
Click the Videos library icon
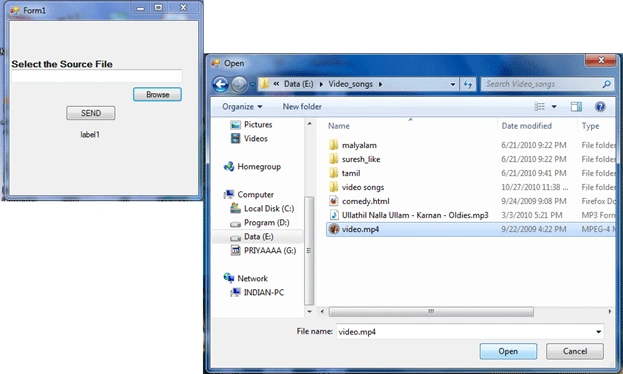pos(236,138)
